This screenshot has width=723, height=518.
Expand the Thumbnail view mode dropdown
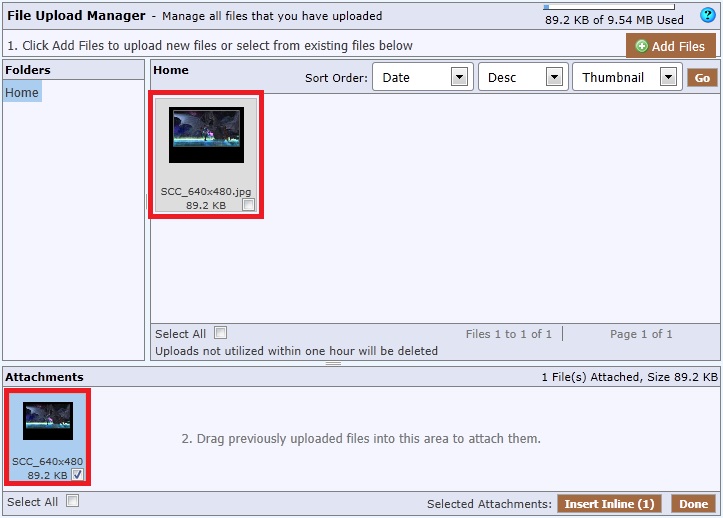click(x=669, y=78)
